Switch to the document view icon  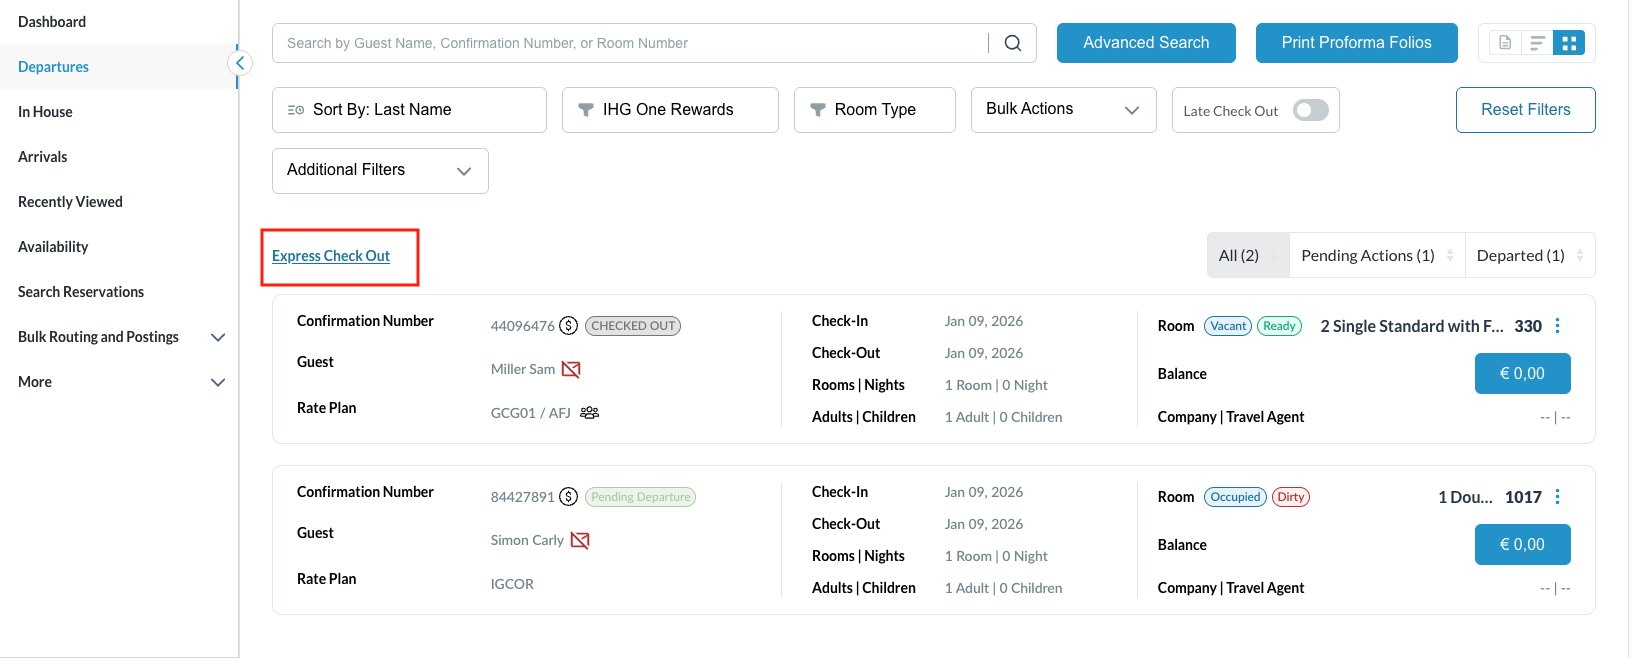pyautogui.click(x=1504, y=43)
